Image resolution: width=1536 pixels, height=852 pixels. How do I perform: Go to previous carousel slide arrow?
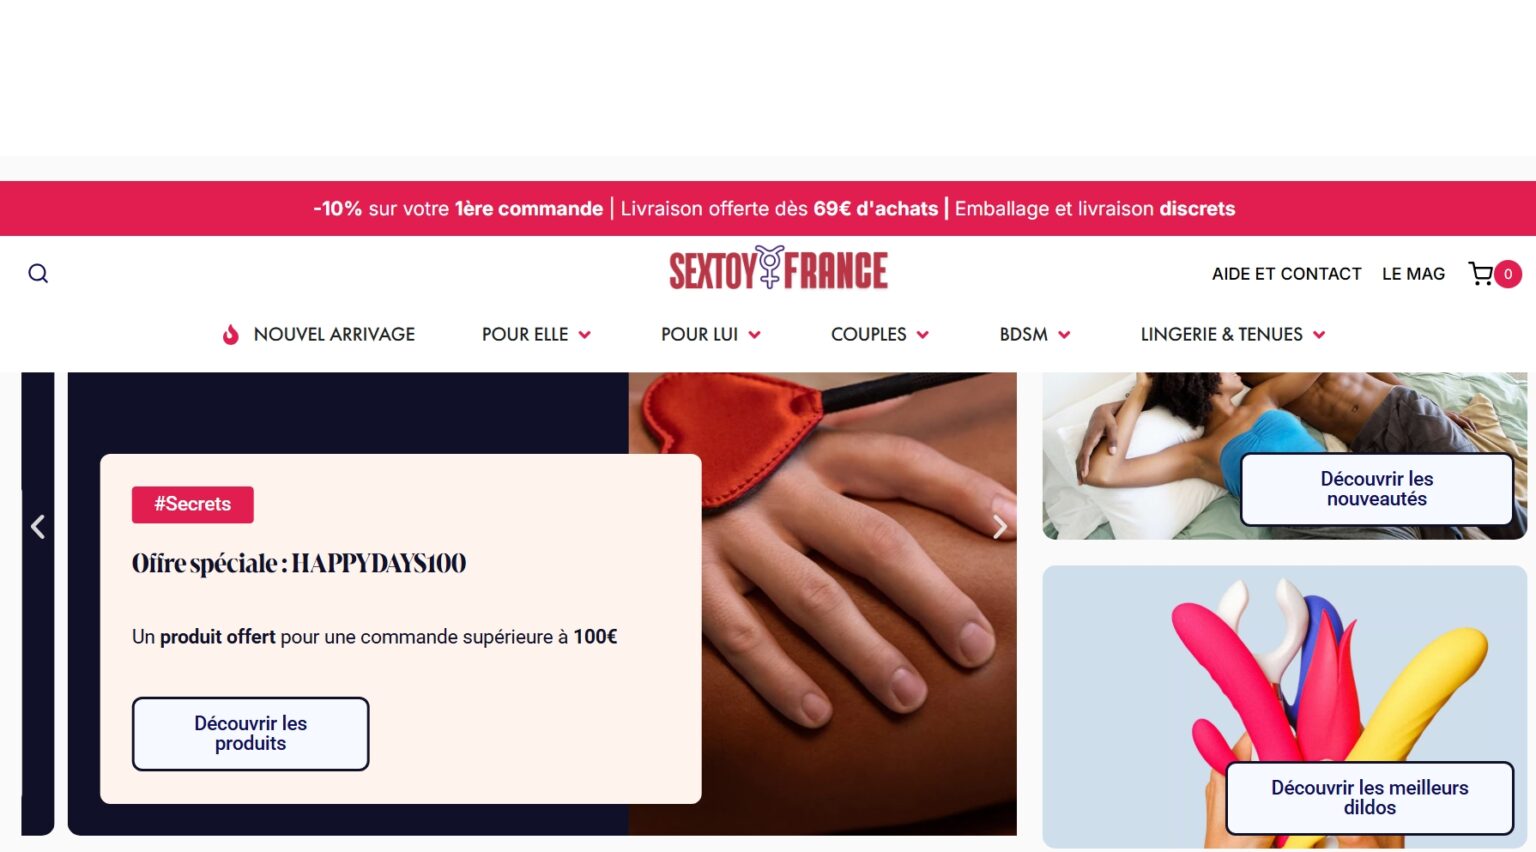(x=38, y=526)
